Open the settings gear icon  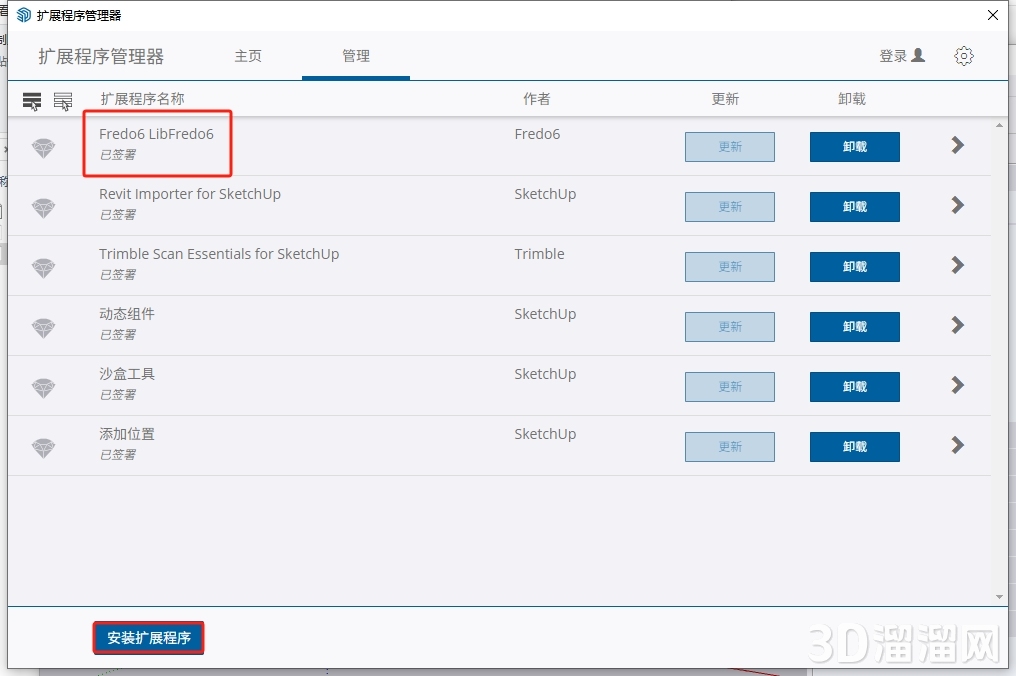point(963,56)
